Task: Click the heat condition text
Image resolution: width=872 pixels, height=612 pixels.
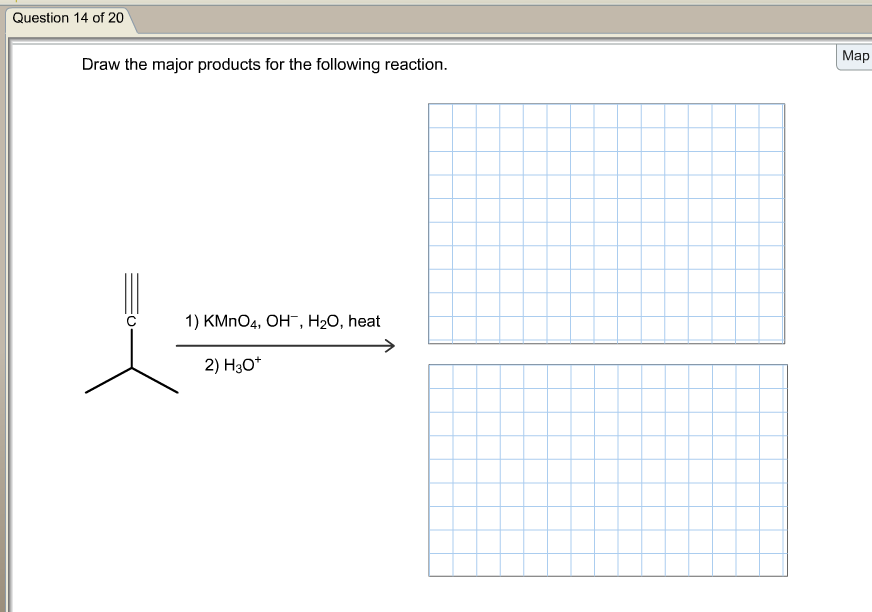Action: pos(365,321)
